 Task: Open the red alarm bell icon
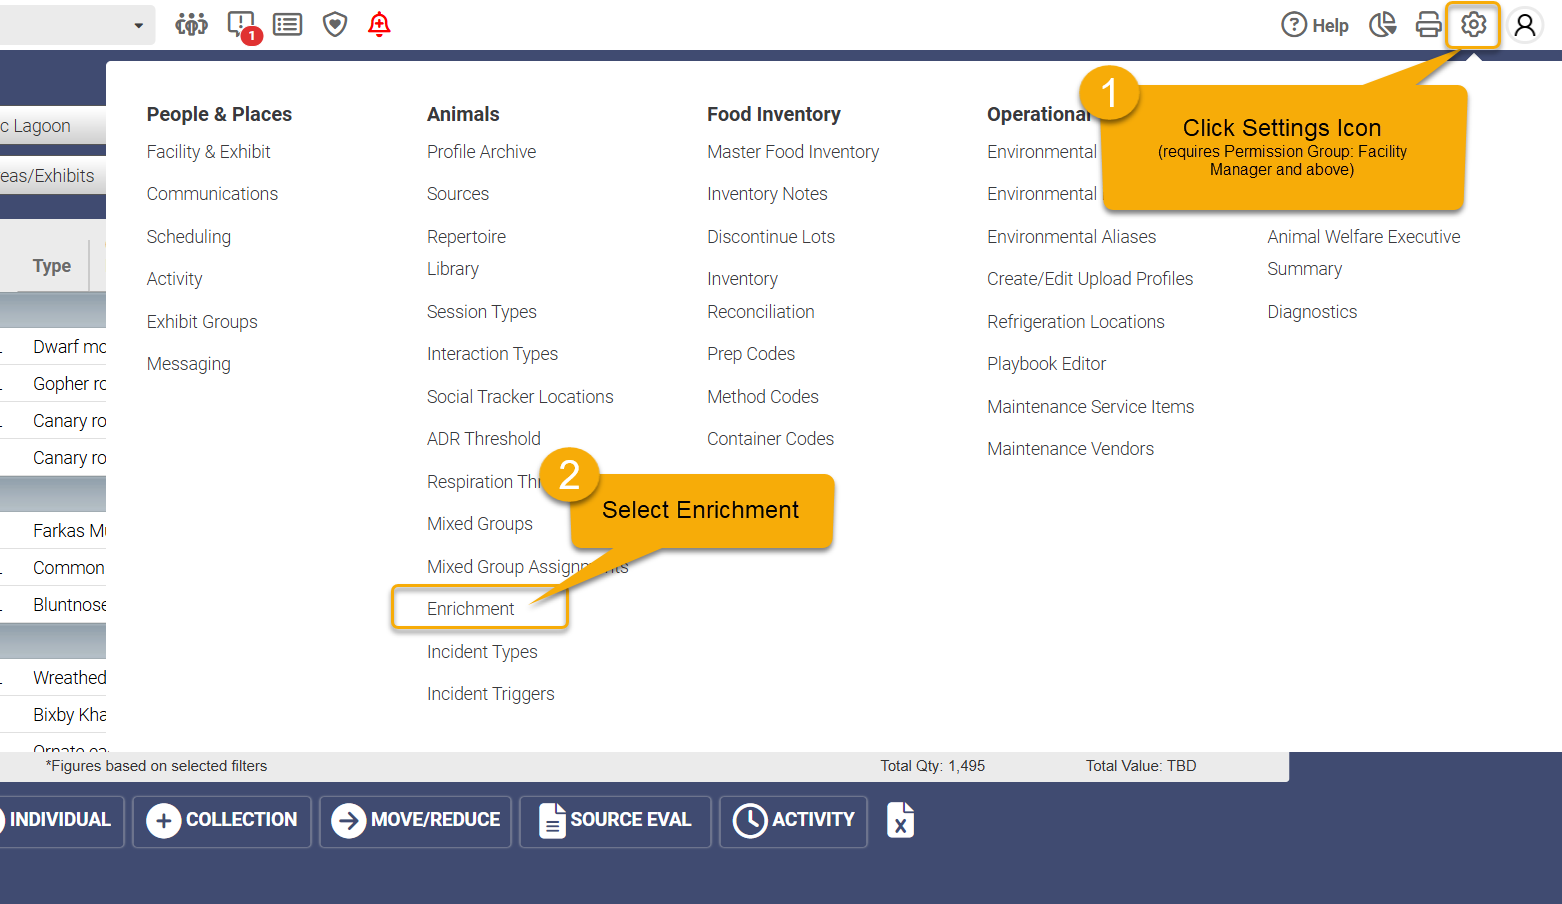(x=379, y=24)
